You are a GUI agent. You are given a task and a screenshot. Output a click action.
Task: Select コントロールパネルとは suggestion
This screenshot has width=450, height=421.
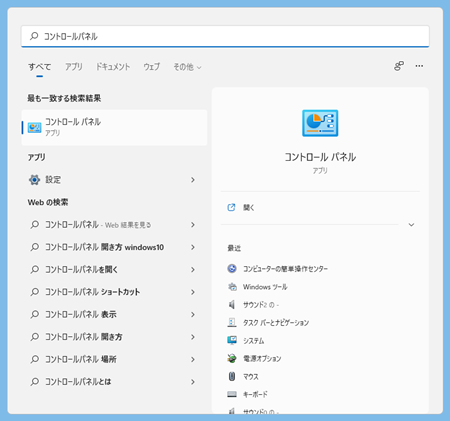click(x=114, y=382)
